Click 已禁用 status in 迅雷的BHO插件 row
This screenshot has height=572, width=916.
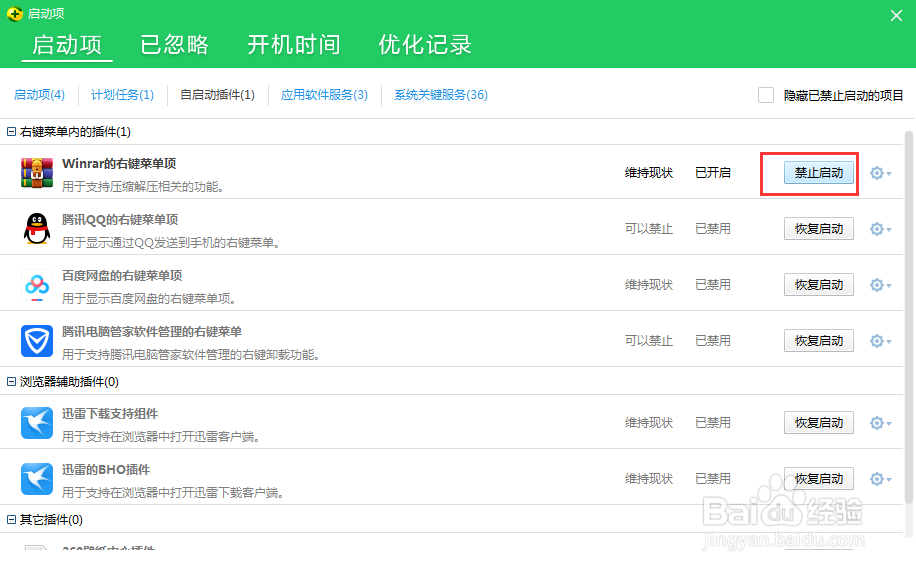(x=713, y=479)
